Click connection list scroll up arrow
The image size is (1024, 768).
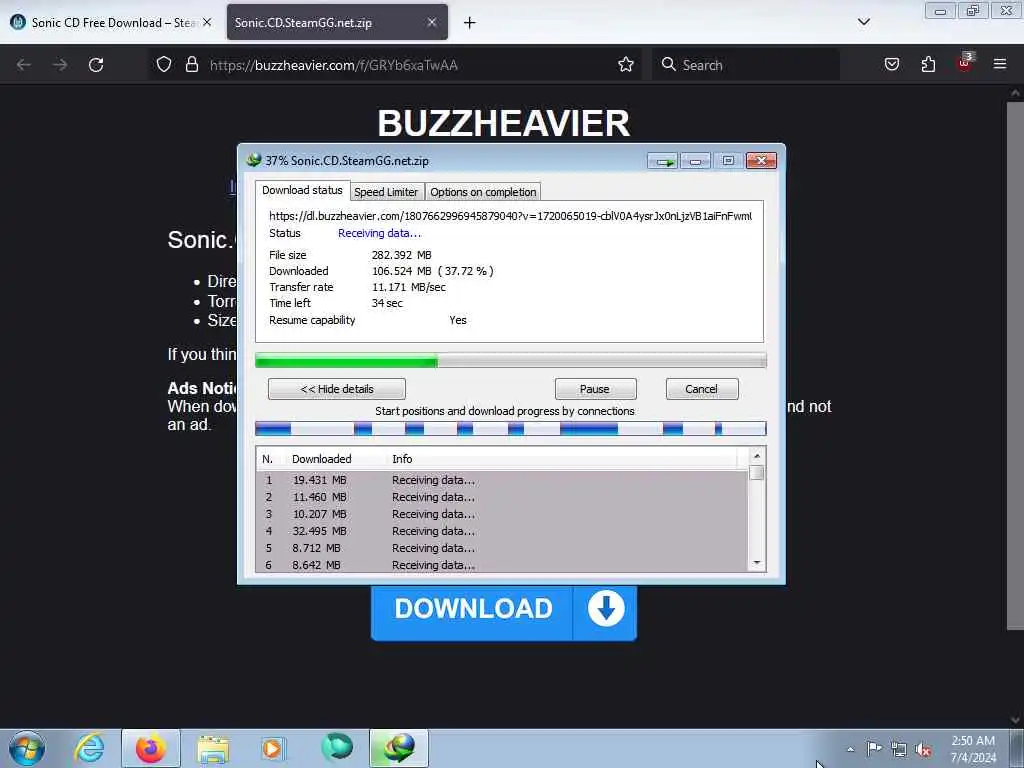click(x=756, y=456)
